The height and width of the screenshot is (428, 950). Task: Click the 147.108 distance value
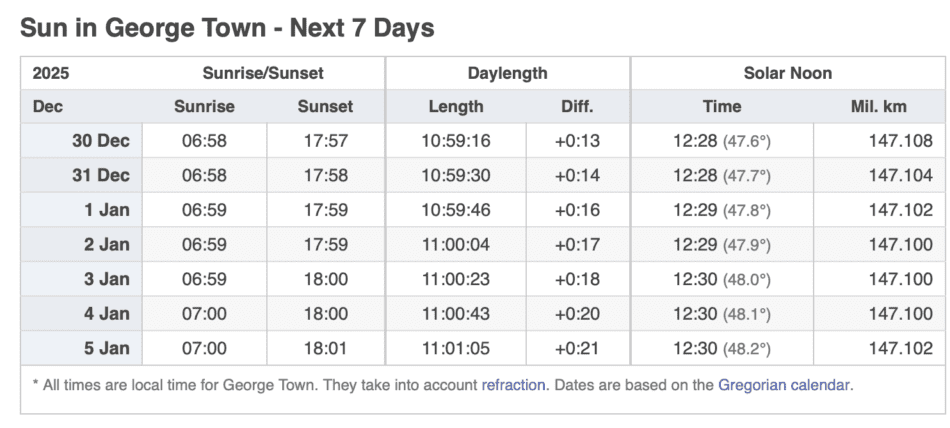(900, 141)
